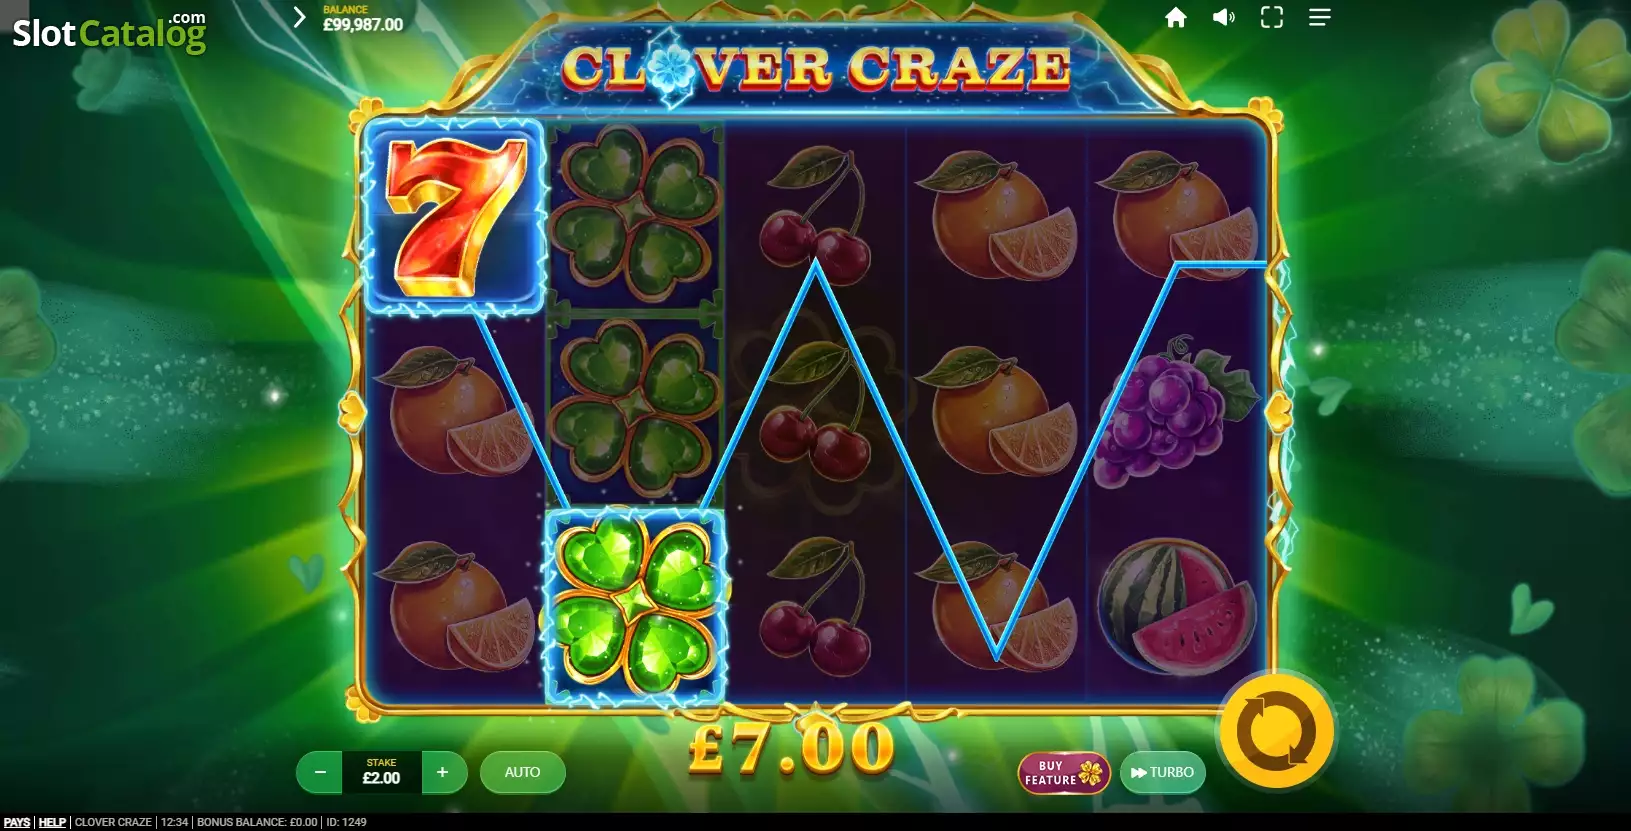Click the SlotCatalog logo

[x=109, y=31]
